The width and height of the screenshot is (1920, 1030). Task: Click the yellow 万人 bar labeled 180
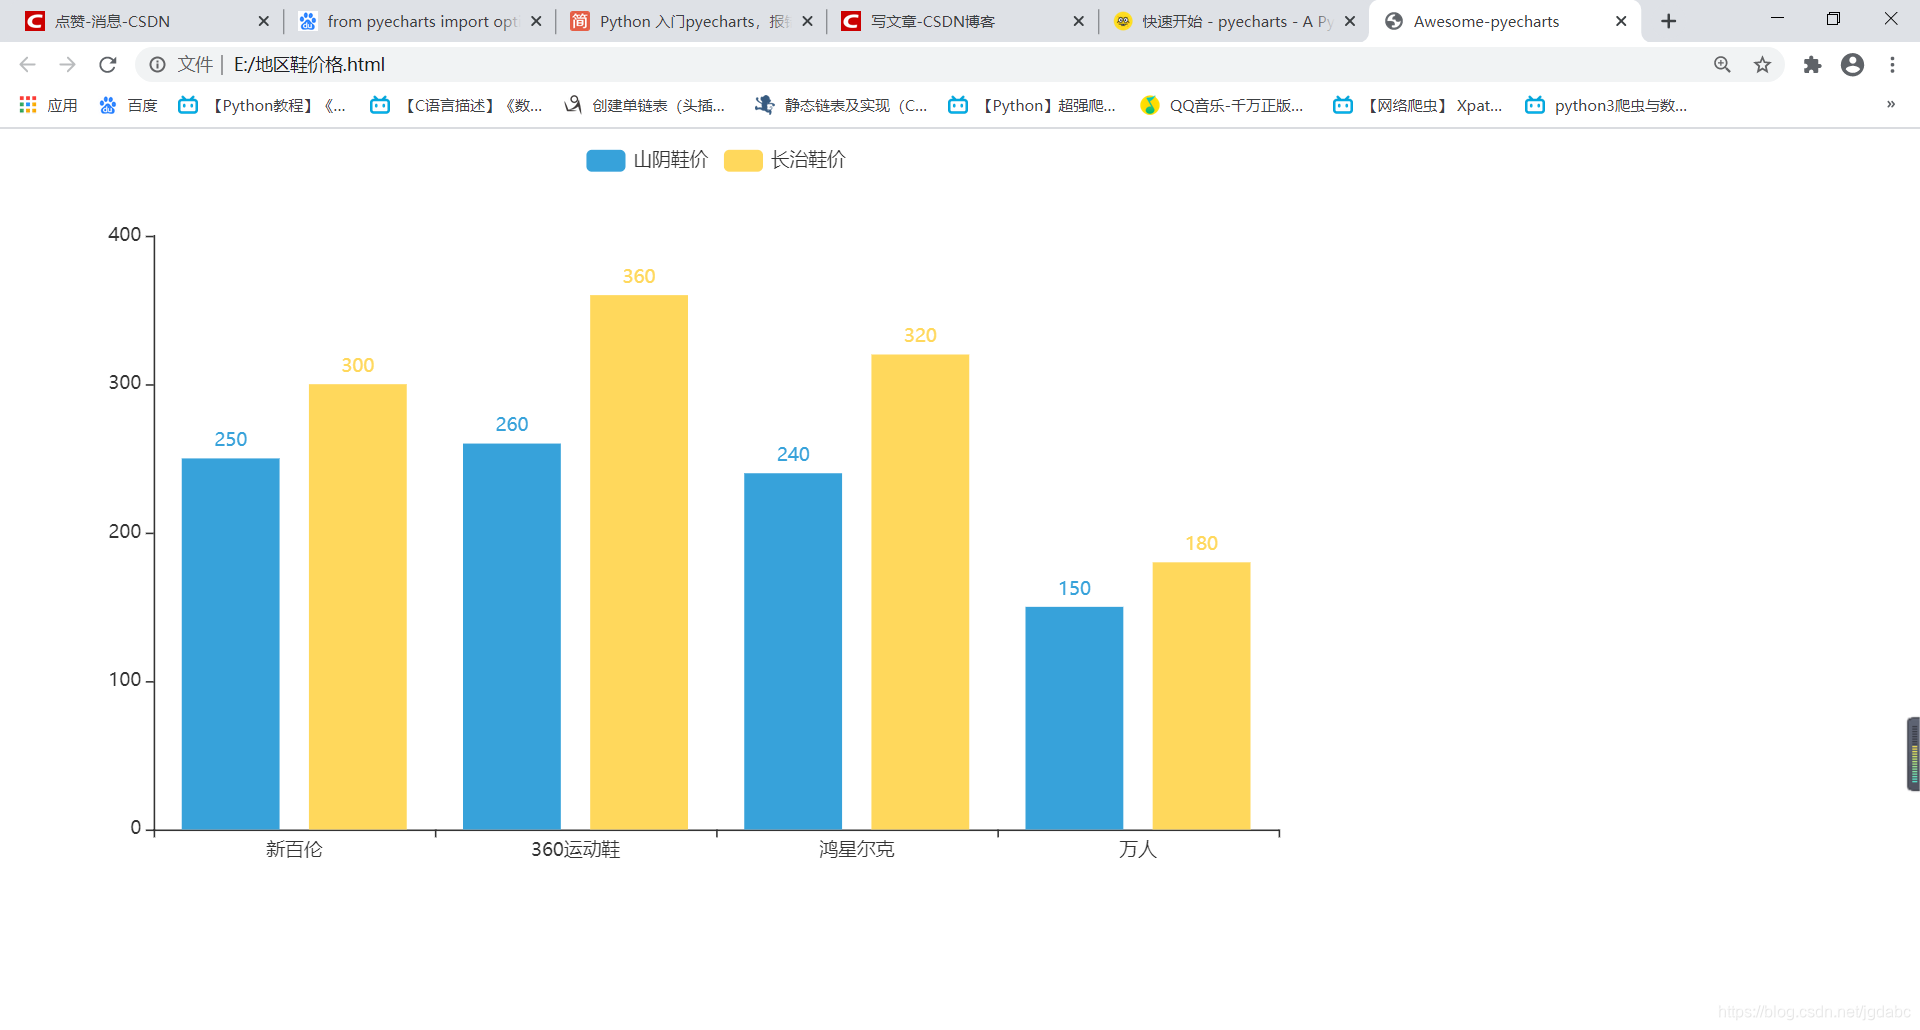1201,696
